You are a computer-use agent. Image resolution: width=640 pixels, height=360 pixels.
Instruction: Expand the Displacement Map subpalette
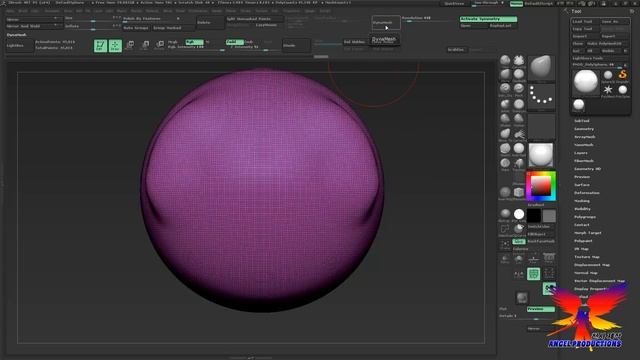(592, 265)
